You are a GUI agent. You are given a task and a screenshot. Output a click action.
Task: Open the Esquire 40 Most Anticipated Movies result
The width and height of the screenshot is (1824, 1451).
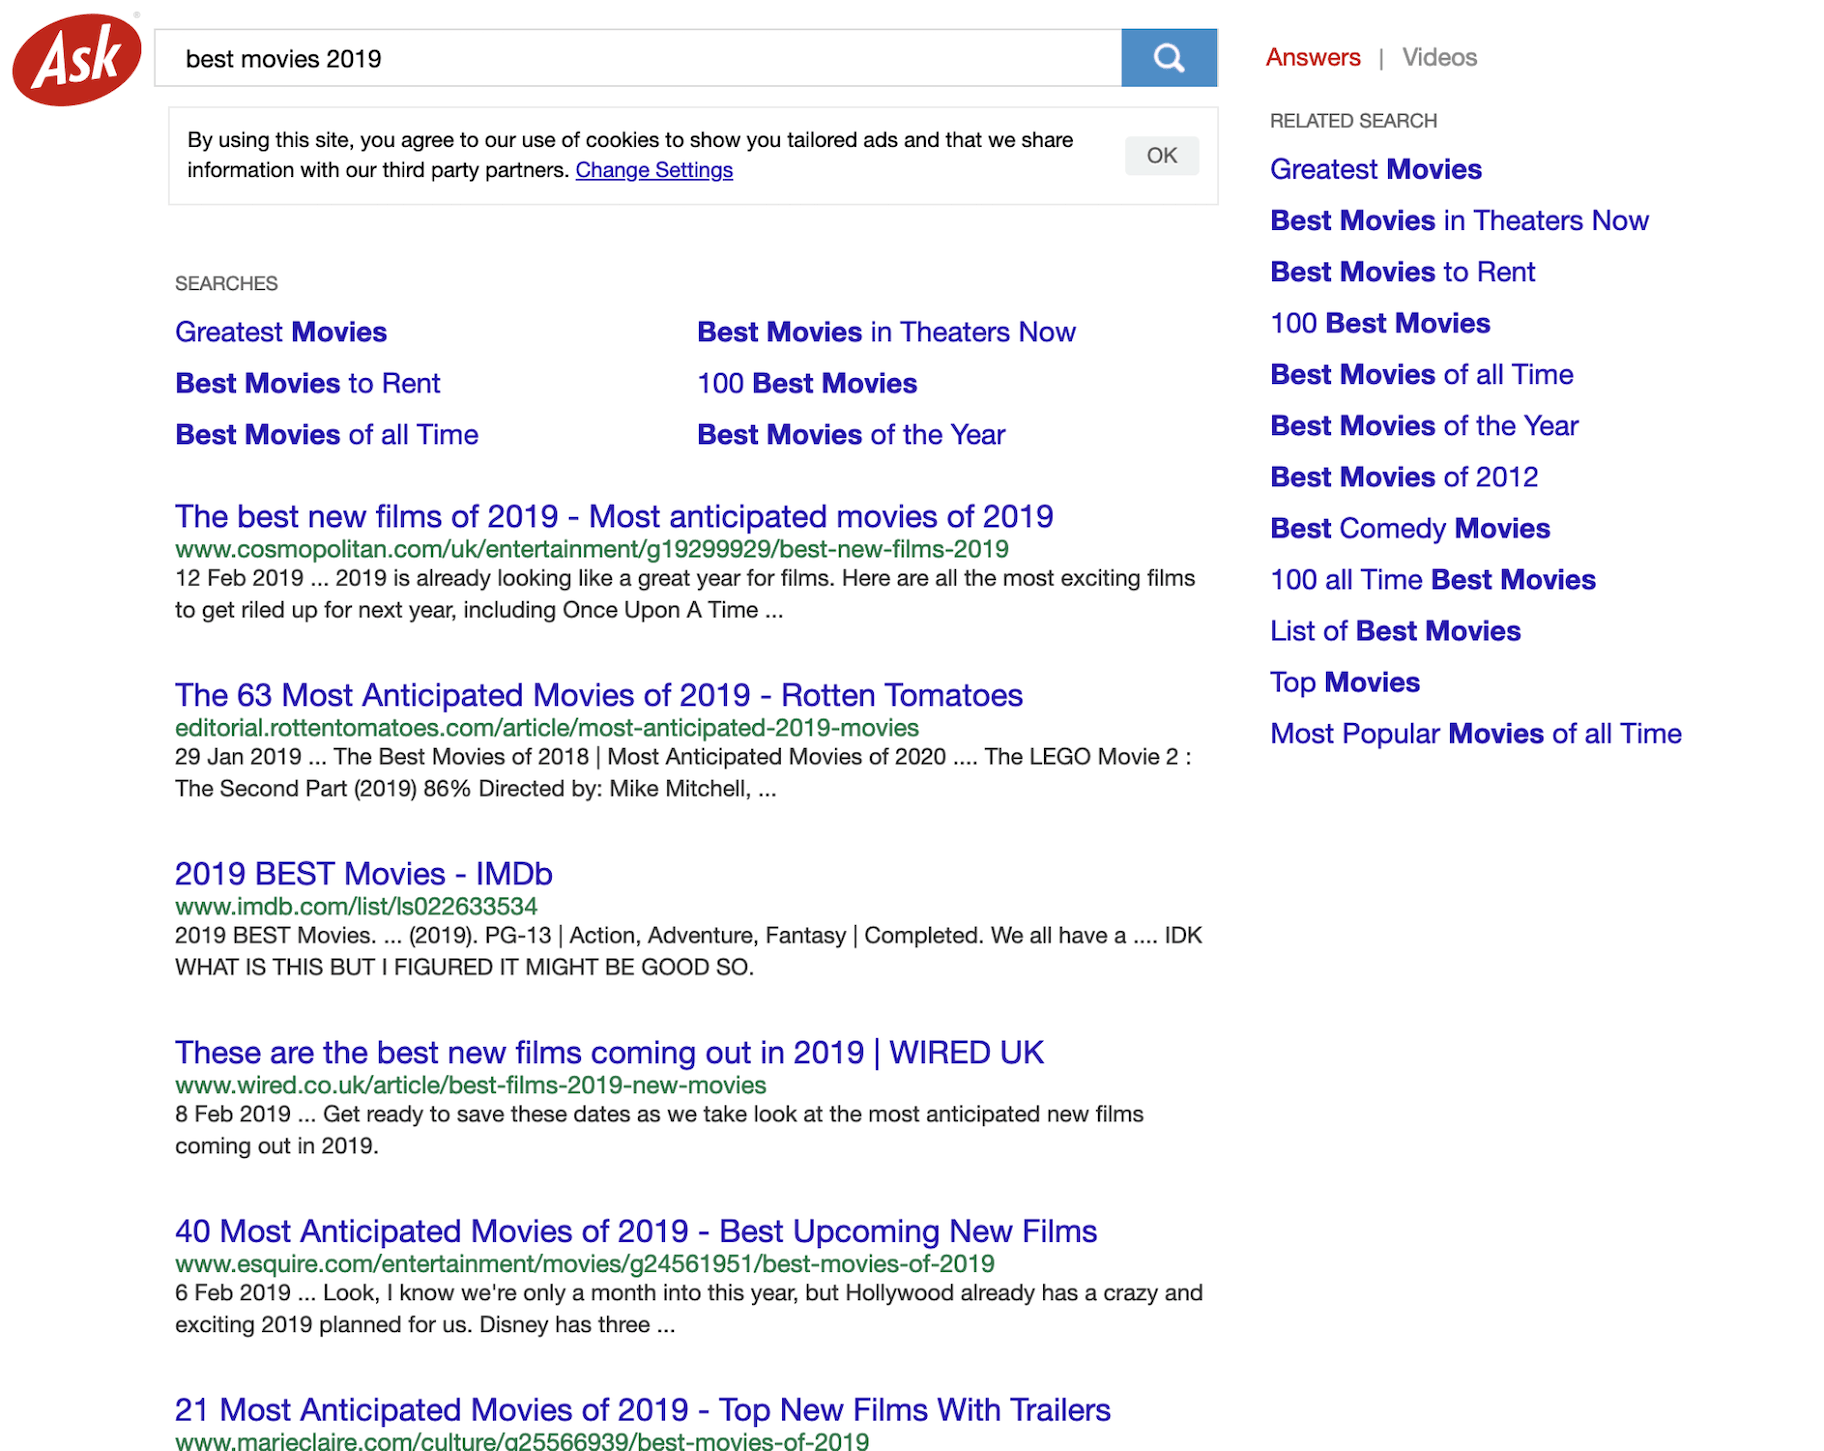point(635,1231)
